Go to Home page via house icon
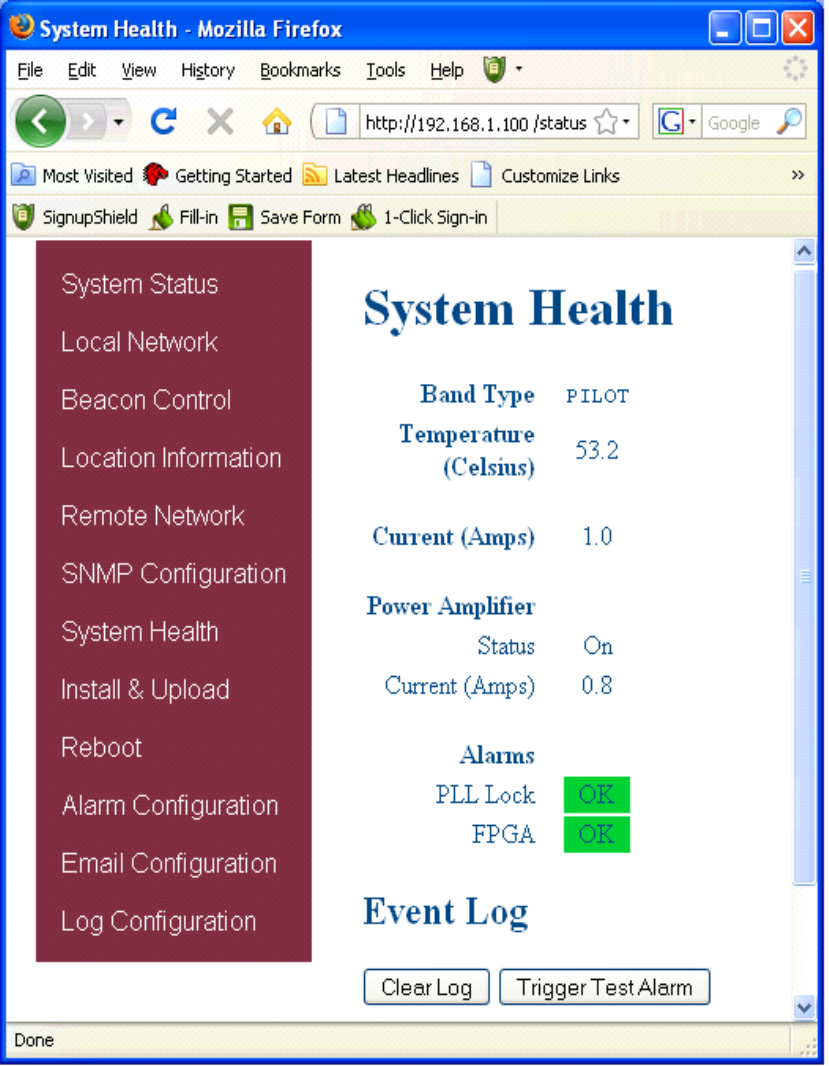Viewport: 829px width, 1066px height. coord(277,122)
